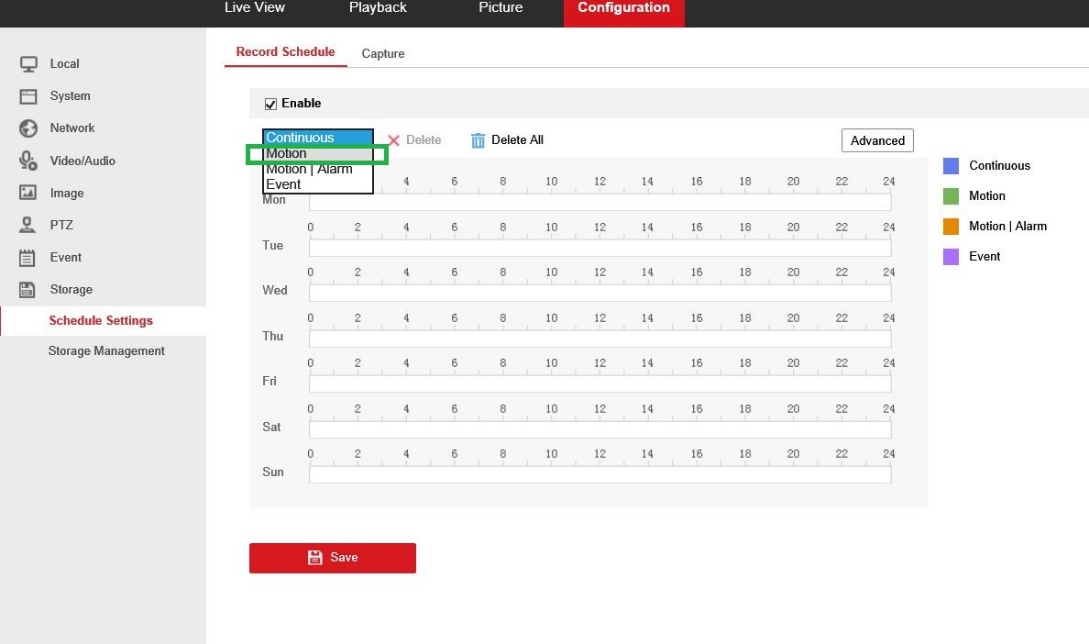Choose Motion | Alarm from the list
The height and width of the screenshot is (644, 1089).
click(x=317, y=169)
